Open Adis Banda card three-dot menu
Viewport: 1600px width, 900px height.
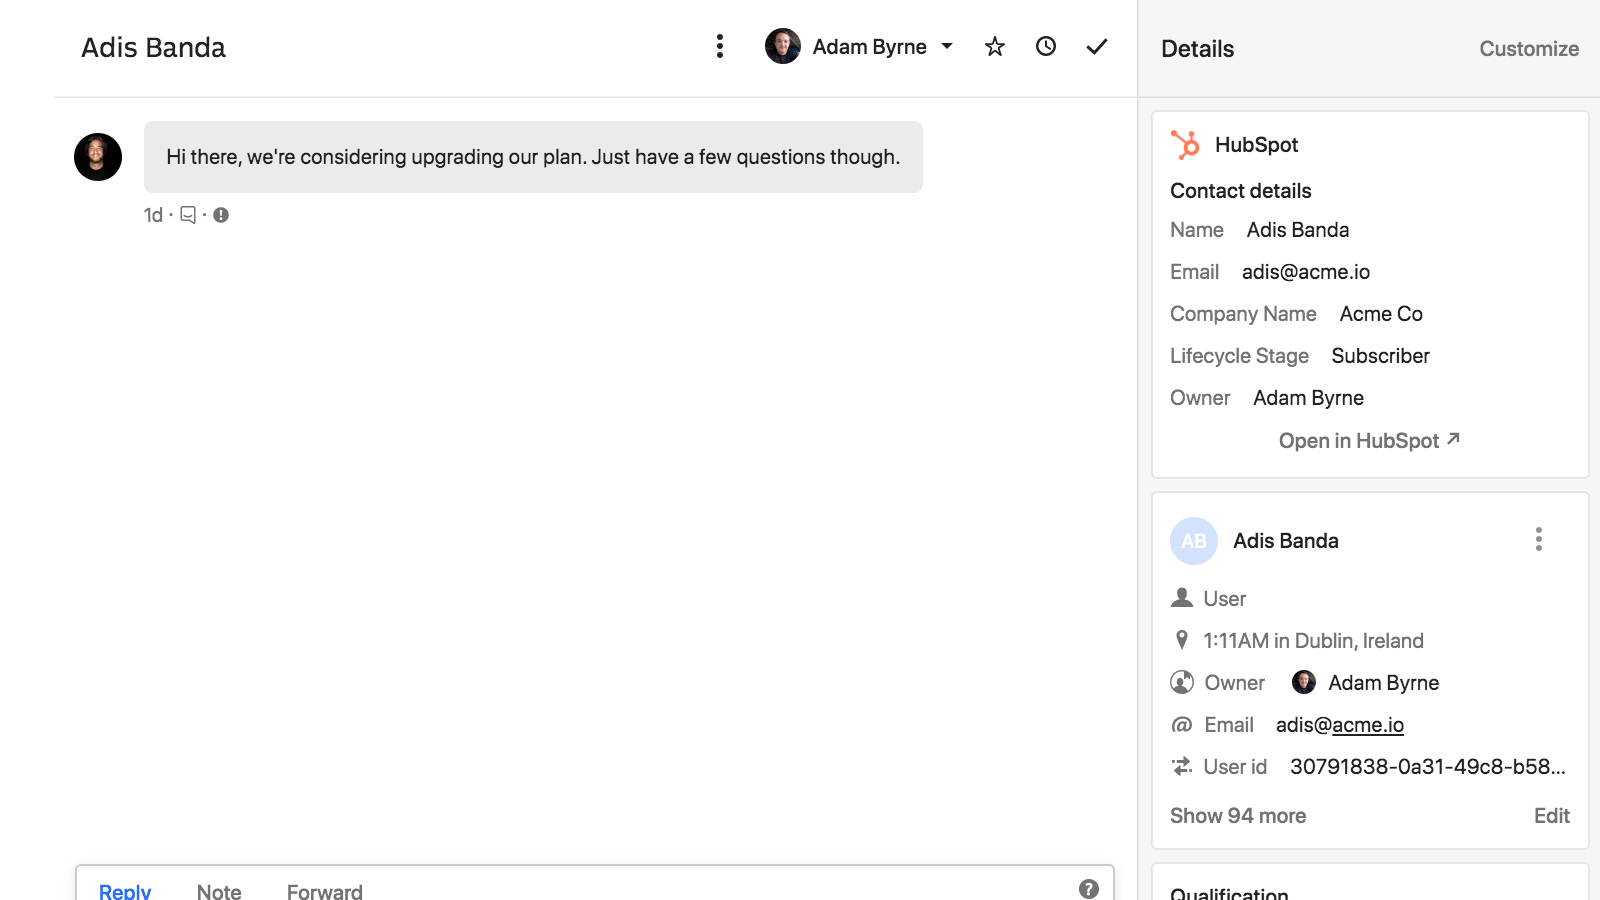[x=1538, y=540]
